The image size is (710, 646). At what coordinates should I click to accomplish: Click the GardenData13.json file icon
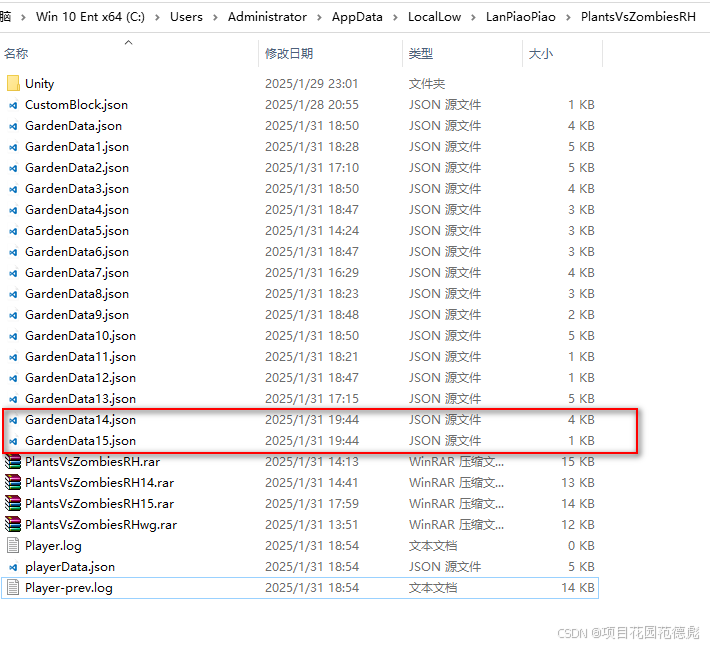tap(13, 399)
